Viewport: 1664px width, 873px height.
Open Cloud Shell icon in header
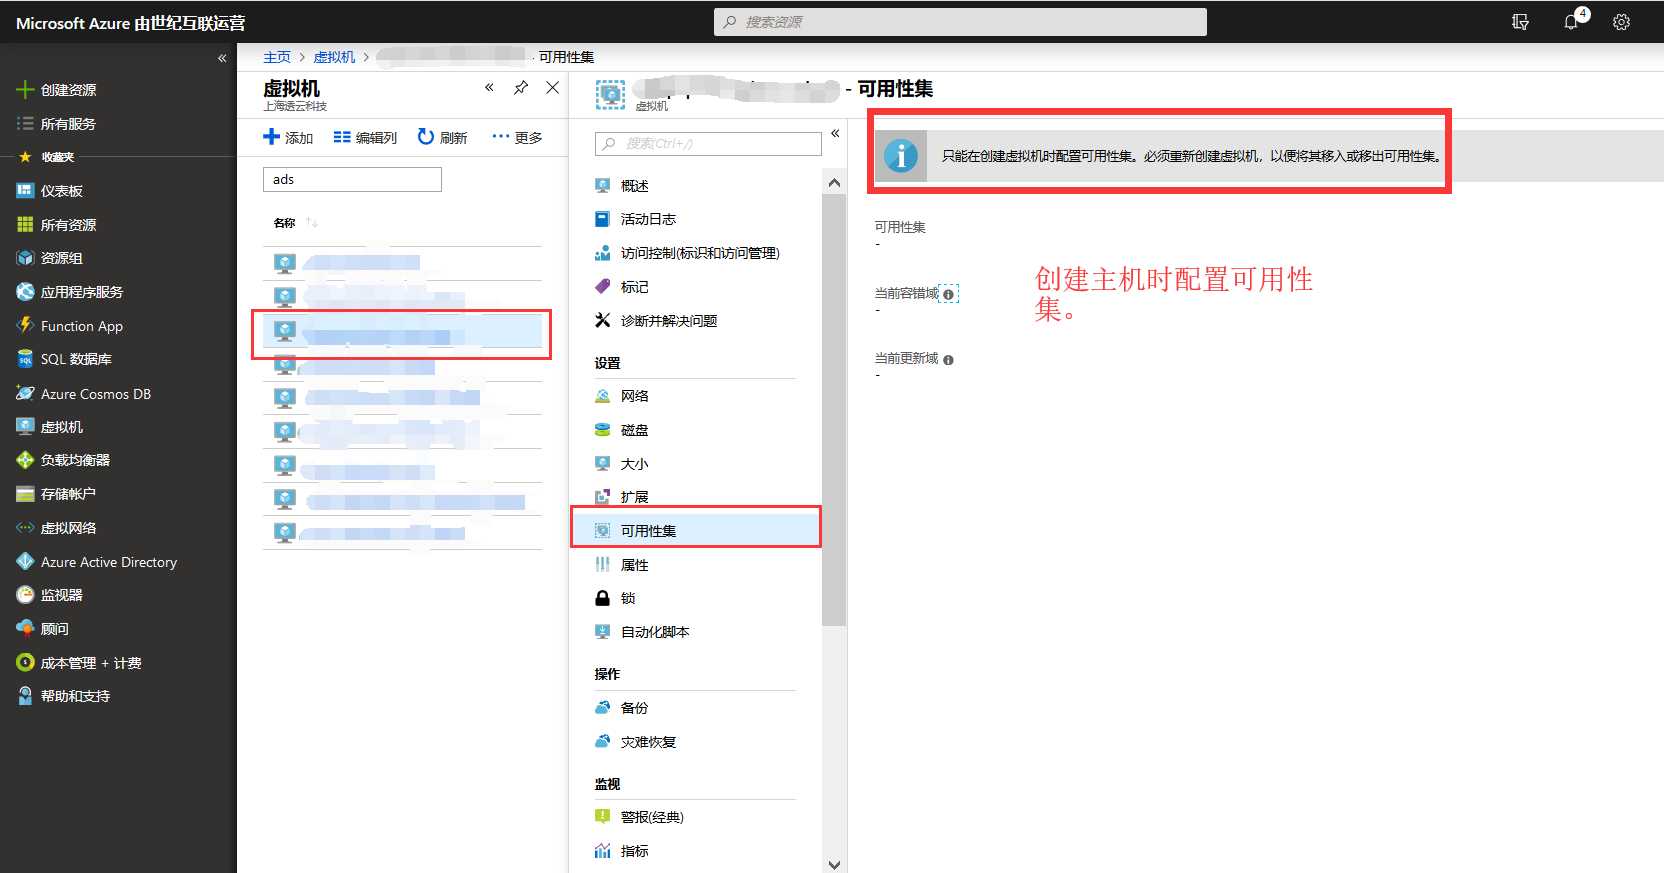1520,22
